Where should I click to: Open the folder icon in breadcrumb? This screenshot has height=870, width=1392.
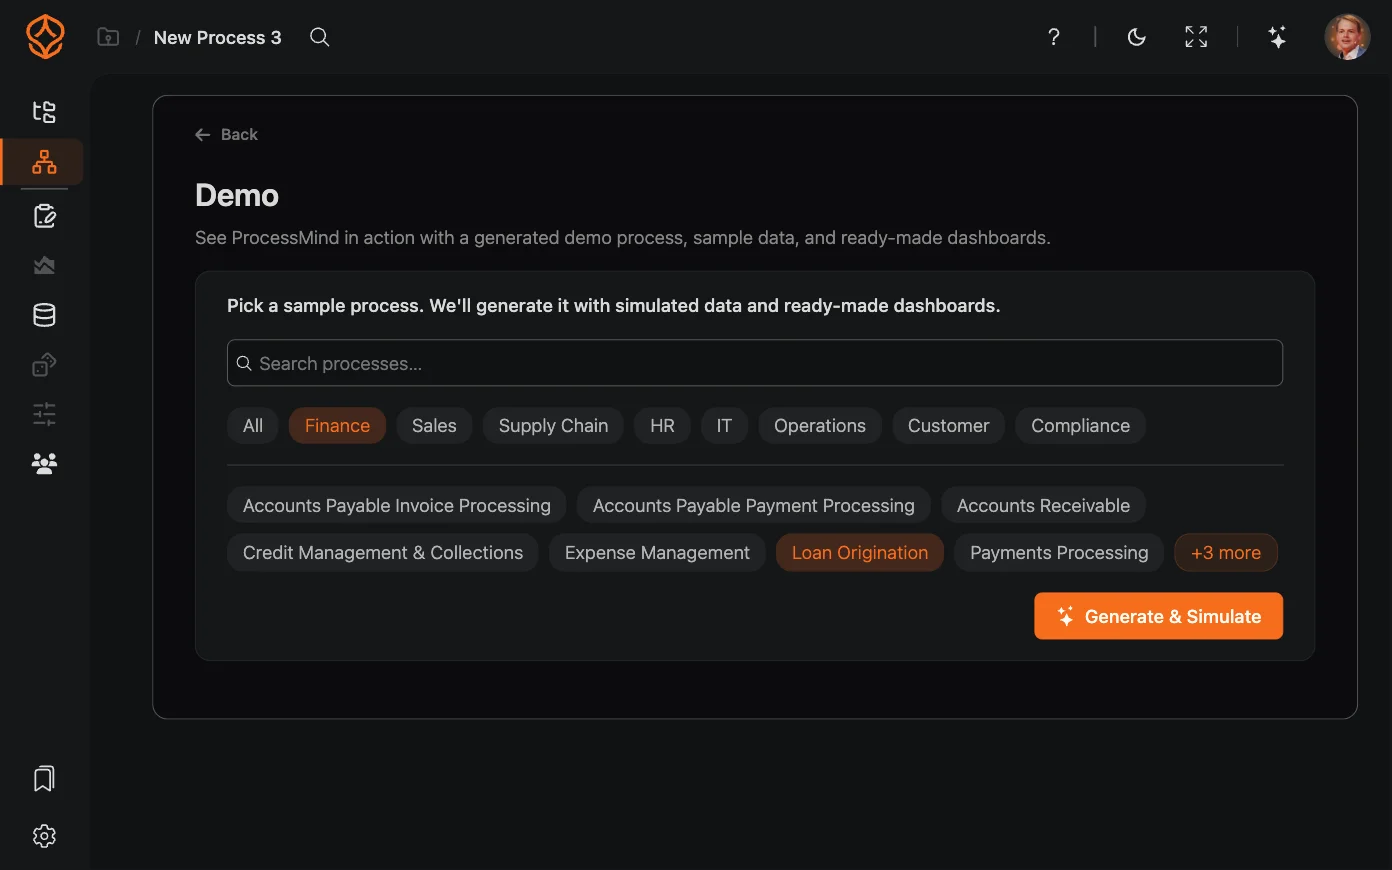point(108,37)
